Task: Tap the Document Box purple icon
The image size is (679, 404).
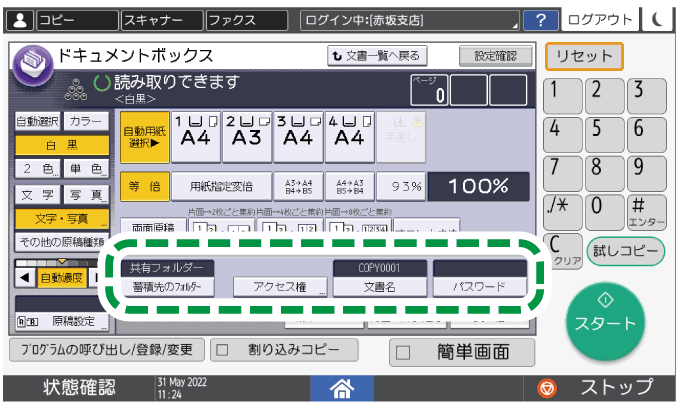Action: pos(32,66)
